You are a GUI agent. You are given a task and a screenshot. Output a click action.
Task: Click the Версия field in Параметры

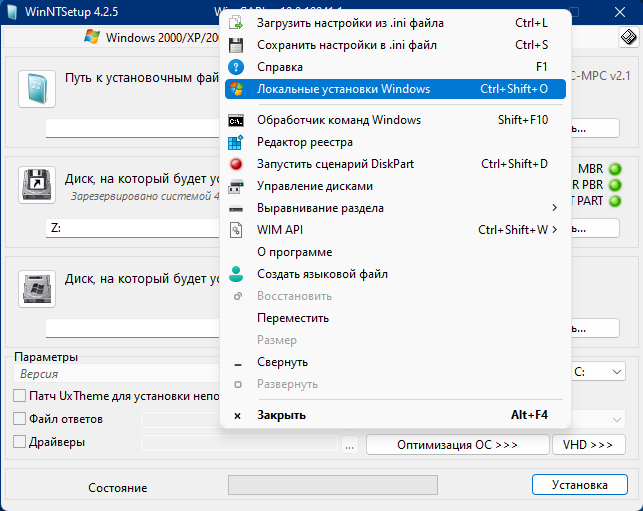118,374
